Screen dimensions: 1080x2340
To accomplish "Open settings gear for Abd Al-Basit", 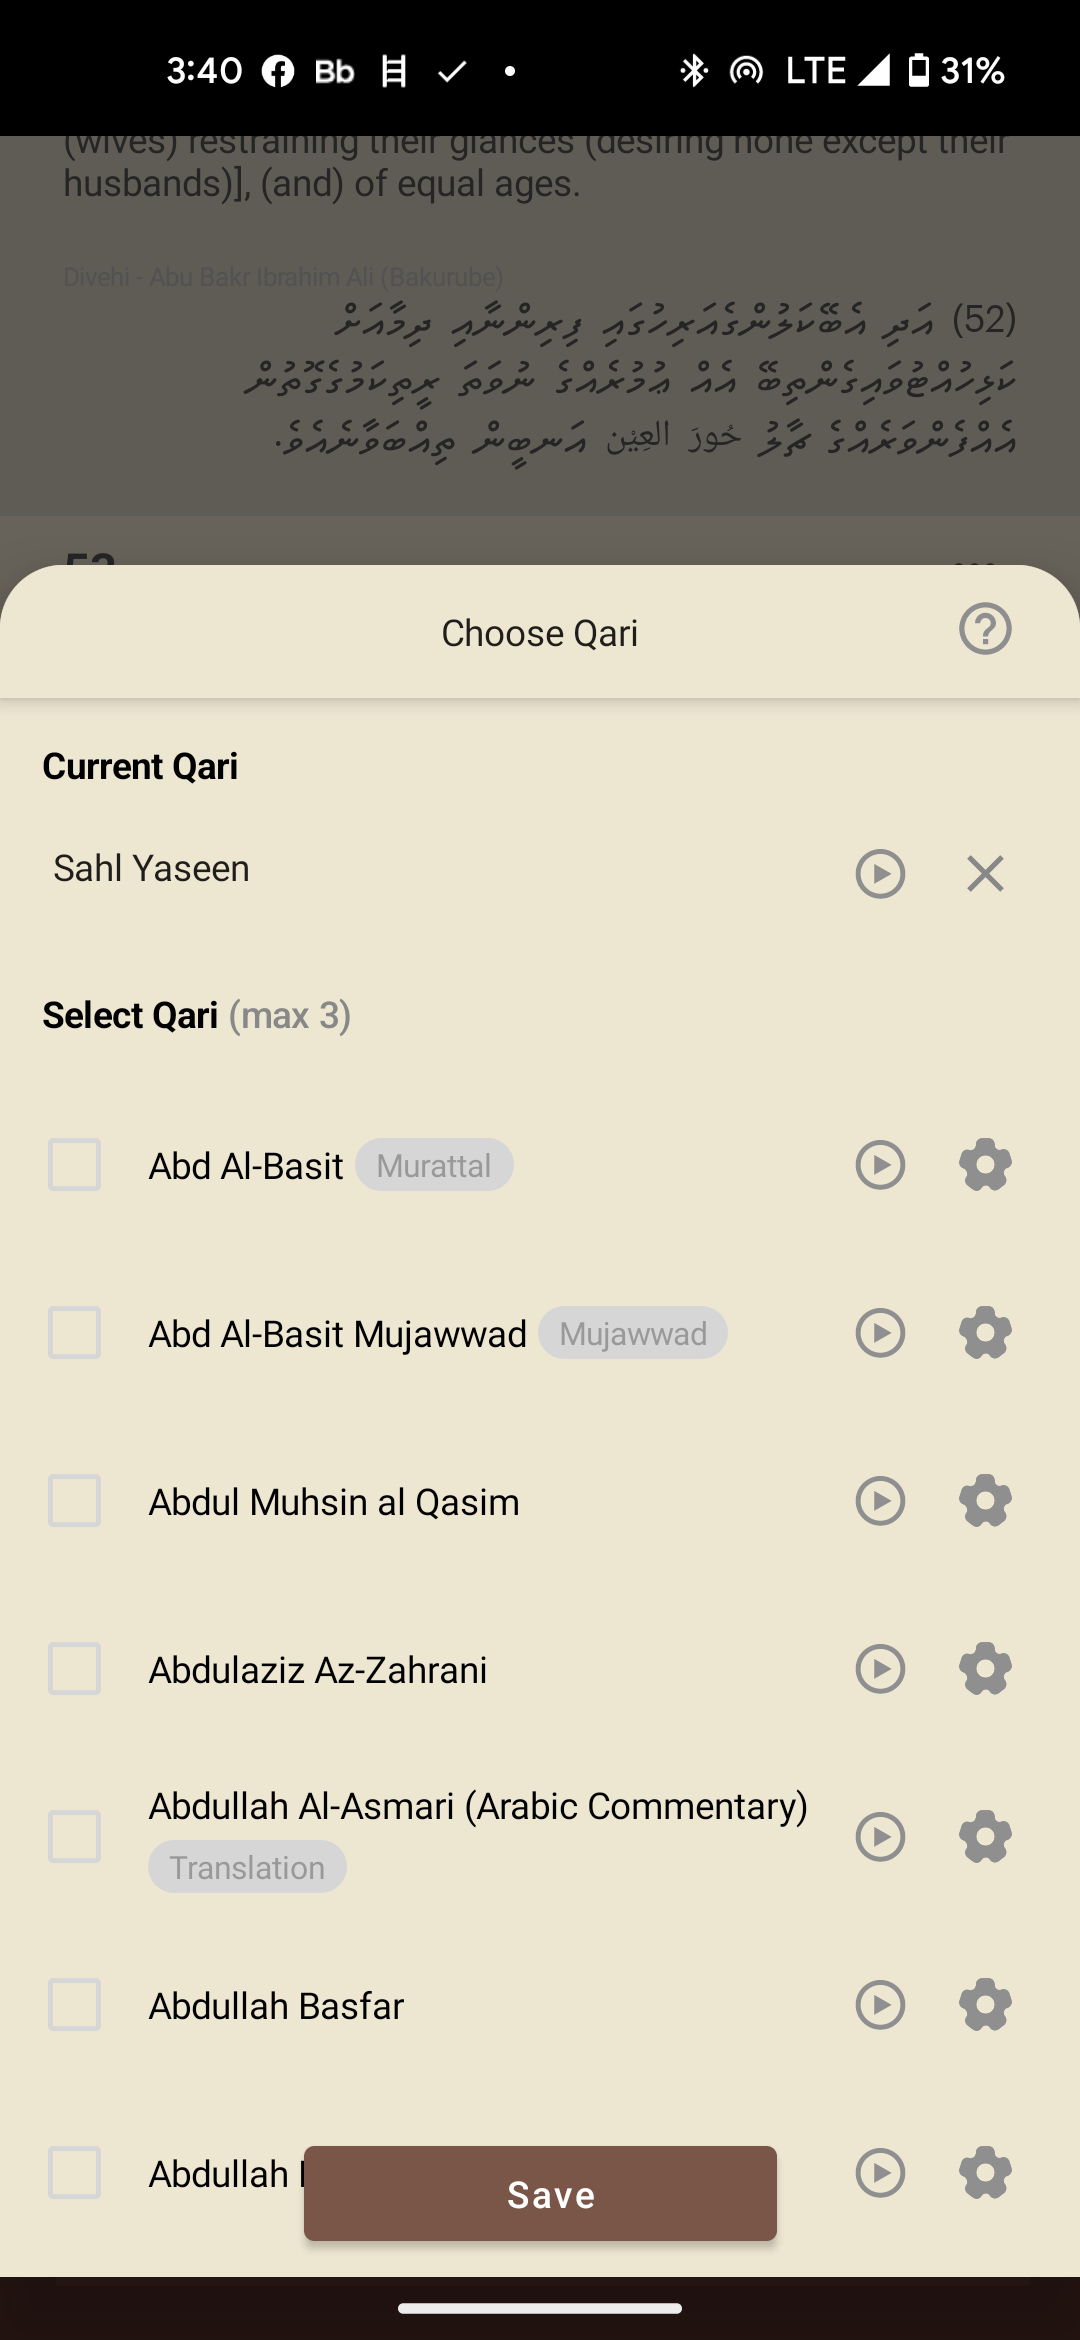I will (x=985, y=1165).
